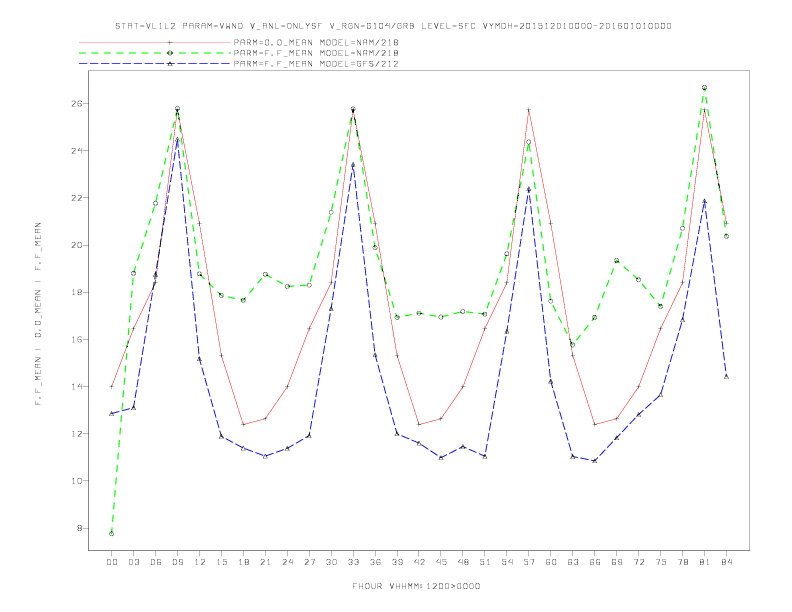Click x-axis tick label 51
Viewport: 792px width, 612px height.
point(485,562)
